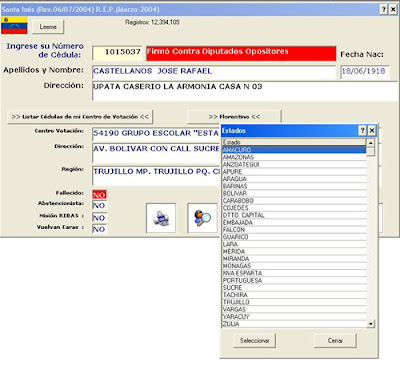Viewport: 400px width, 366px height.
Task: Click Listar Cédulas de mi Centro de Votación button
Action: click(x=80, y=117)
